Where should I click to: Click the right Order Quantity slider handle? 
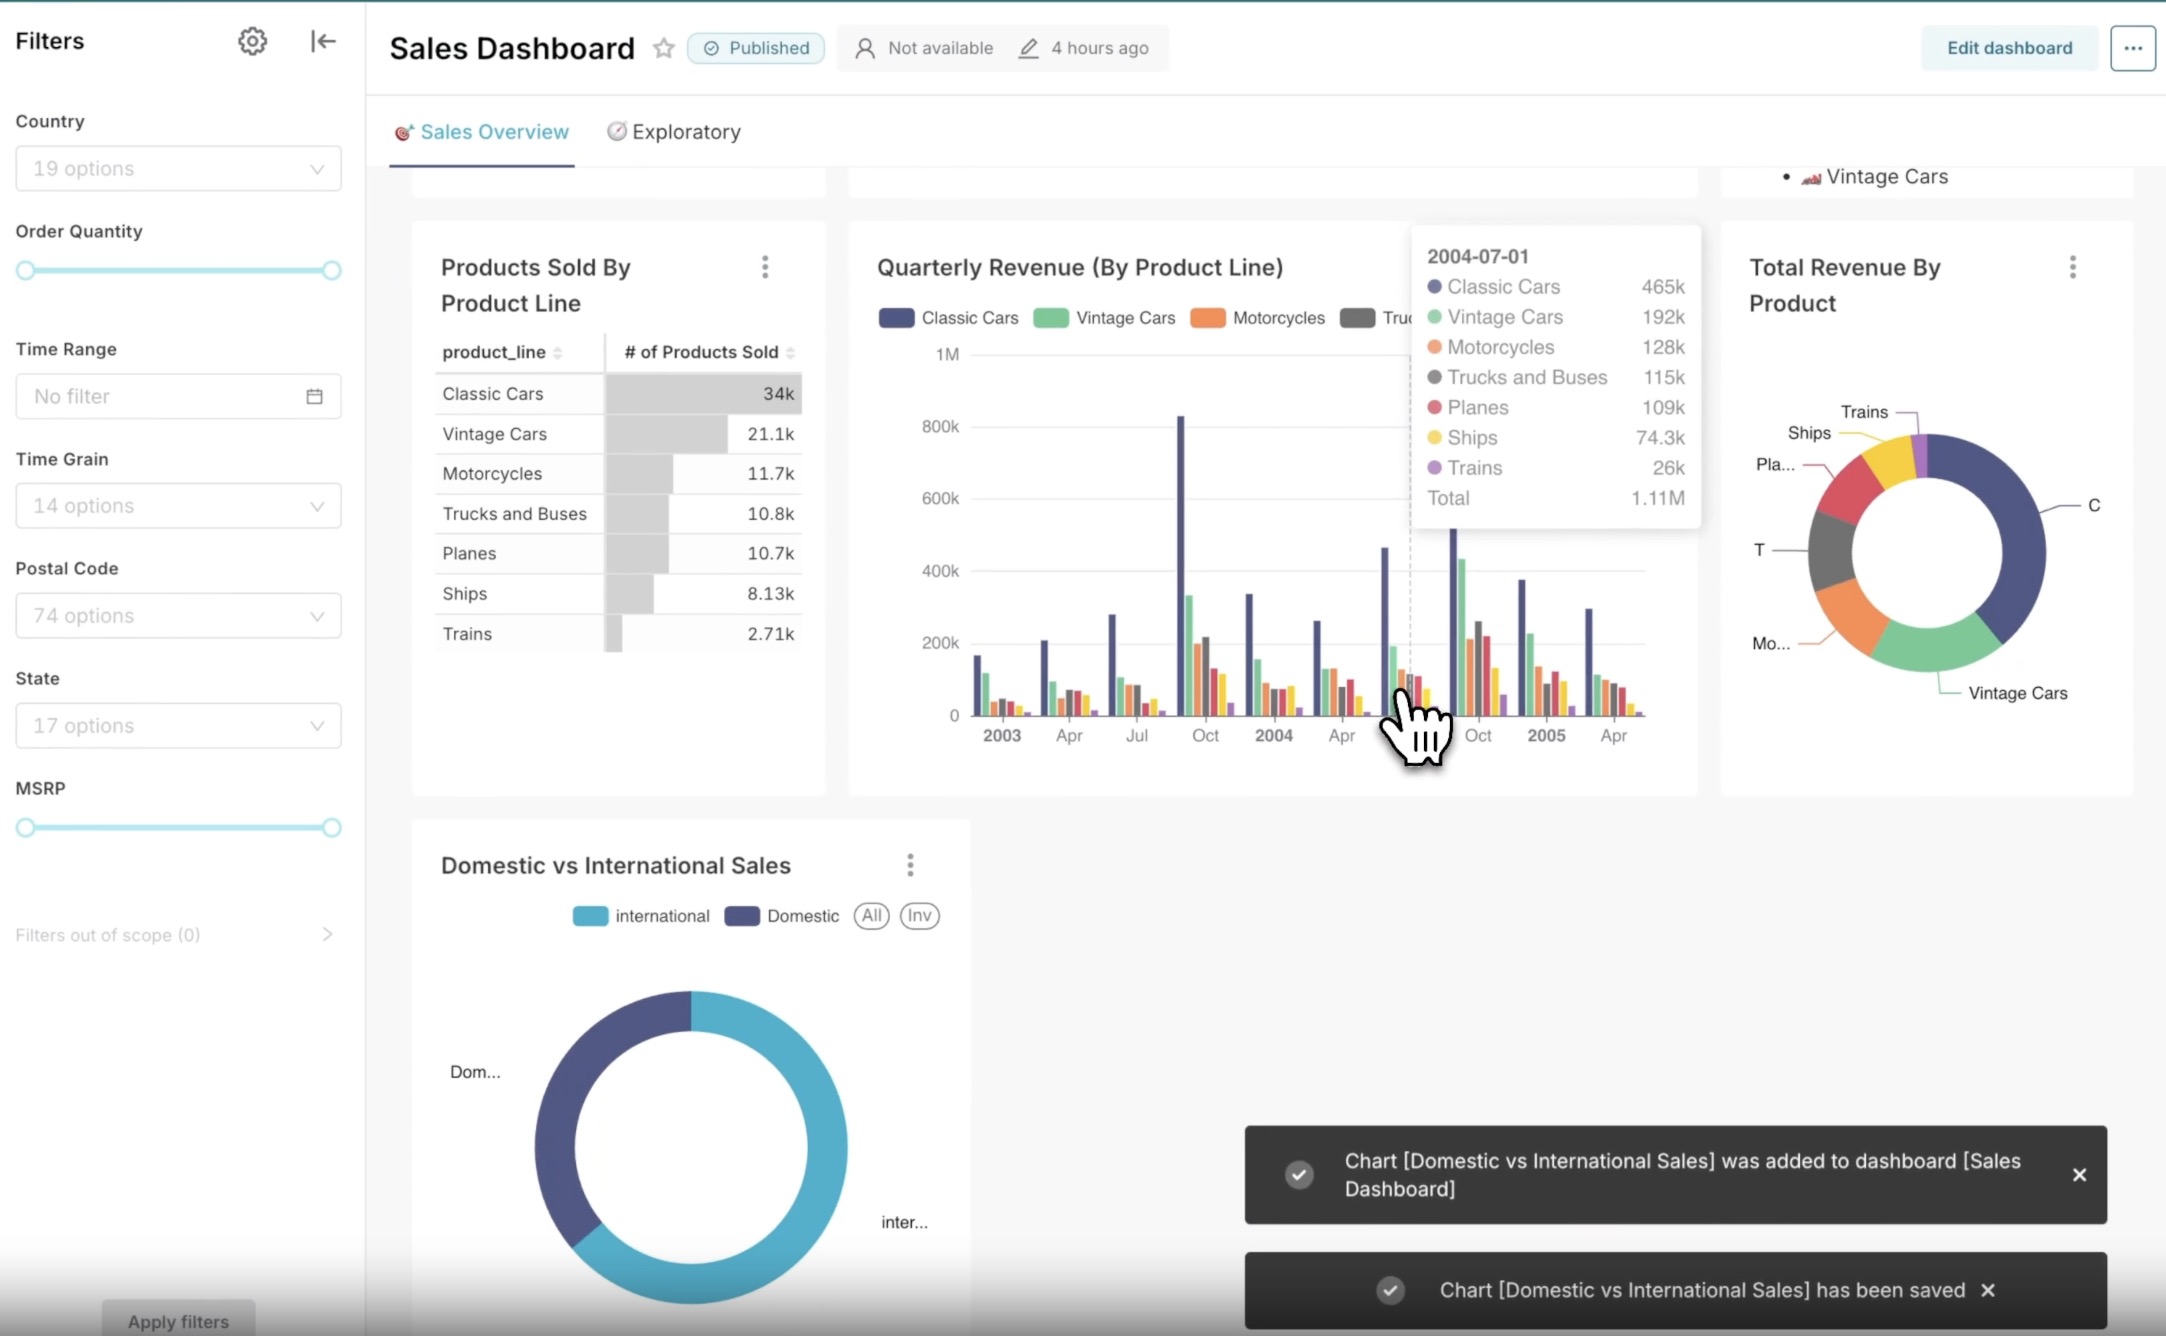[x=331, y=271]
